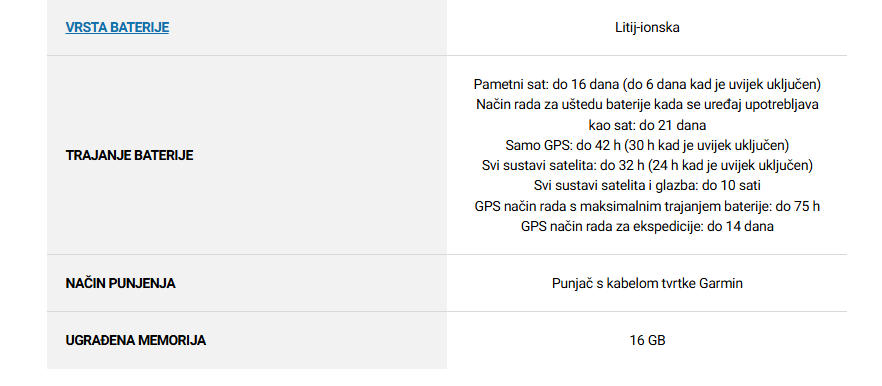The height and width of the screenshot is (386, 882).
Task: Click '(do 6 dana kad je uvijek uključen)' text
Action: click(722, 84)
